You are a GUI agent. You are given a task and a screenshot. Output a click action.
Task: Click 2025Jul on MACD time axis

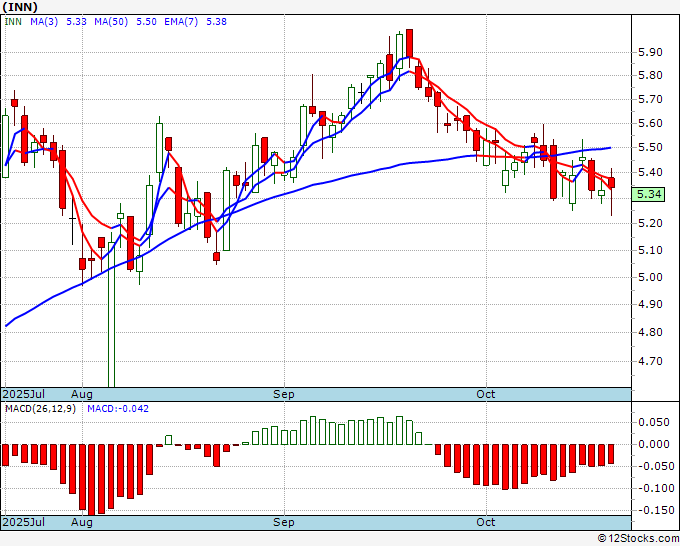[23, 522]
